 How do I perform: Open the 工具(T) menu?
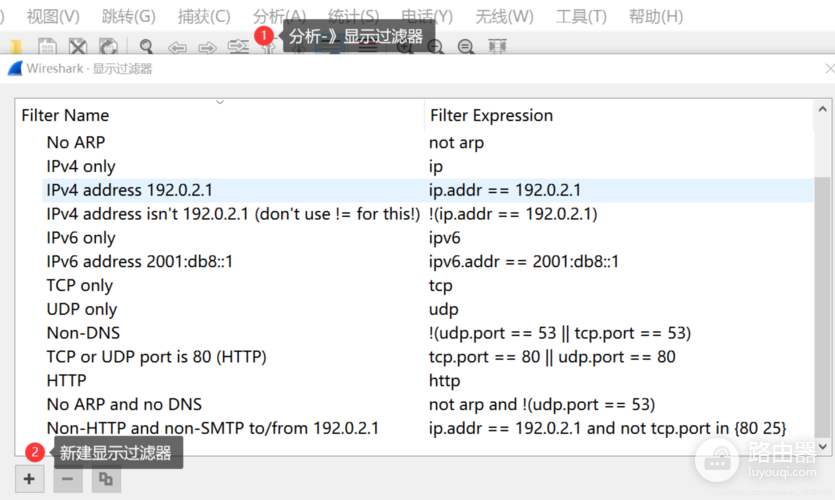[581, 16]
